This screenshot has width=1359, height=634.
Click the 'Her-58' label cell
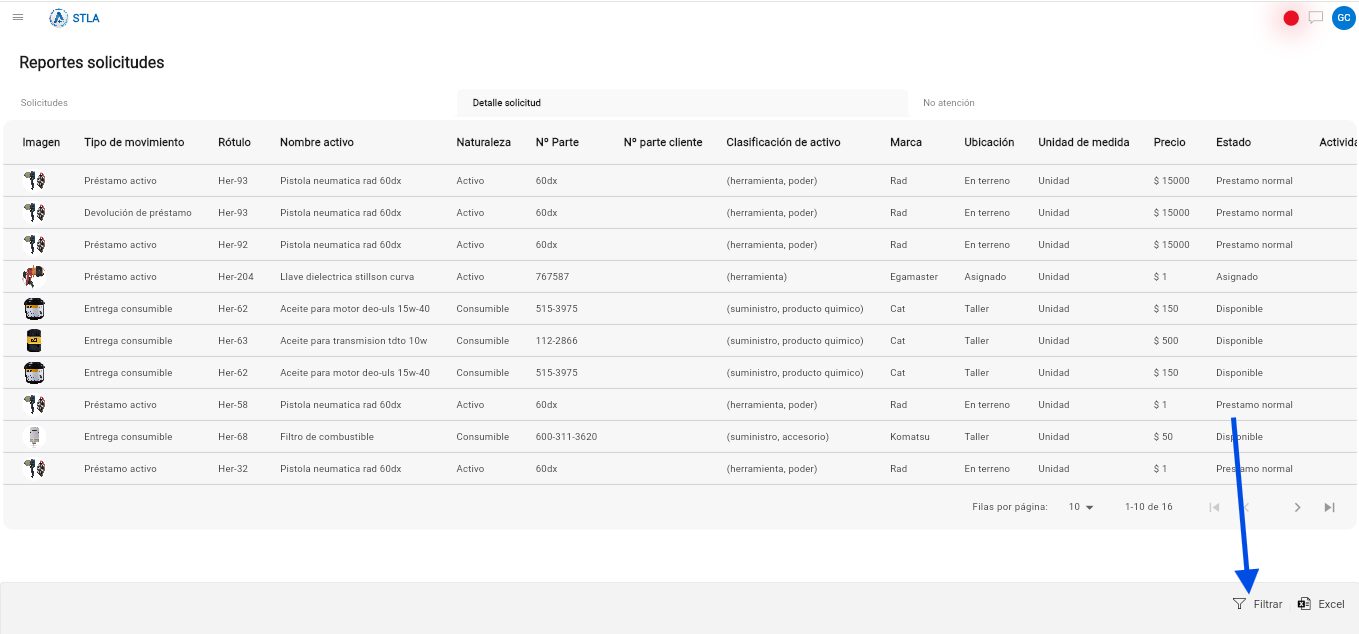coord(232,405)
